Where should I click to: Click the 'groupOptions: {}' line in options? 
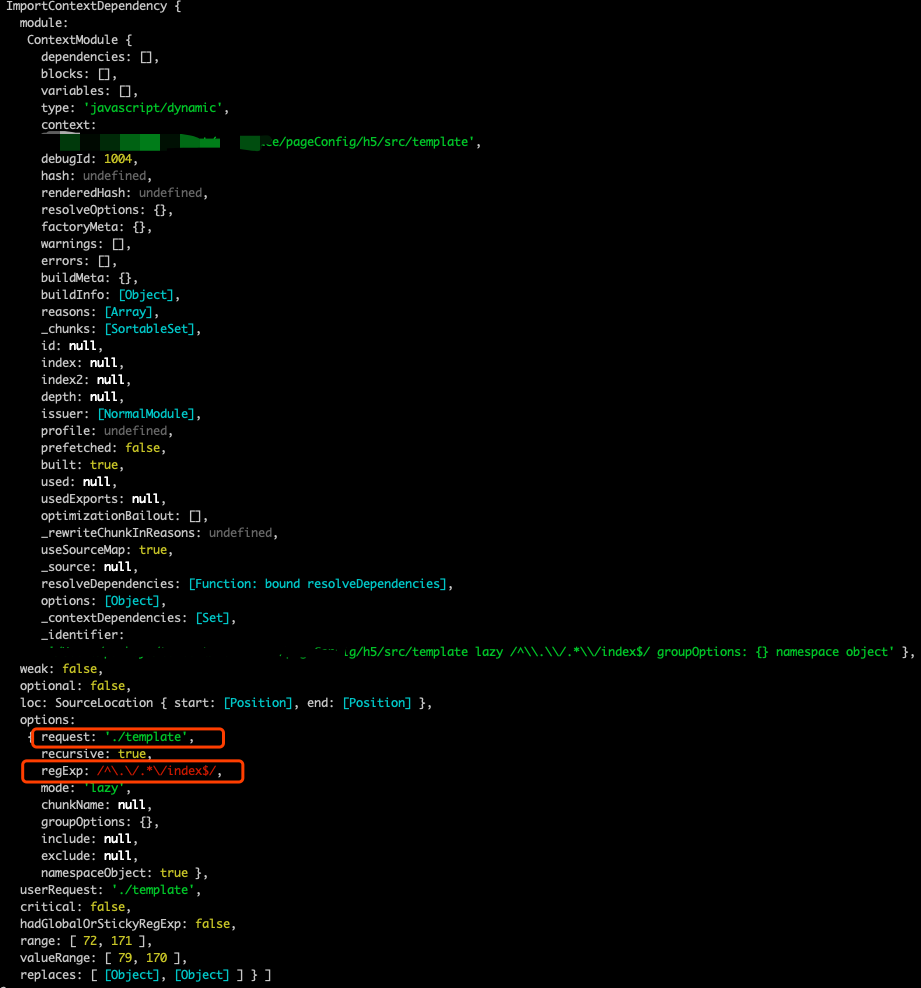100,822
